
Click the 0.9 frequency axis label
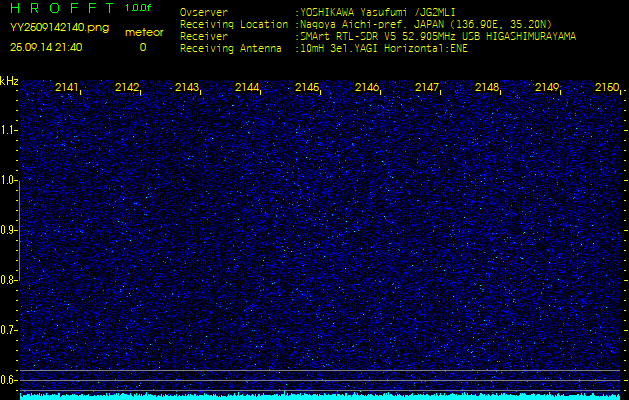[9, 230]
